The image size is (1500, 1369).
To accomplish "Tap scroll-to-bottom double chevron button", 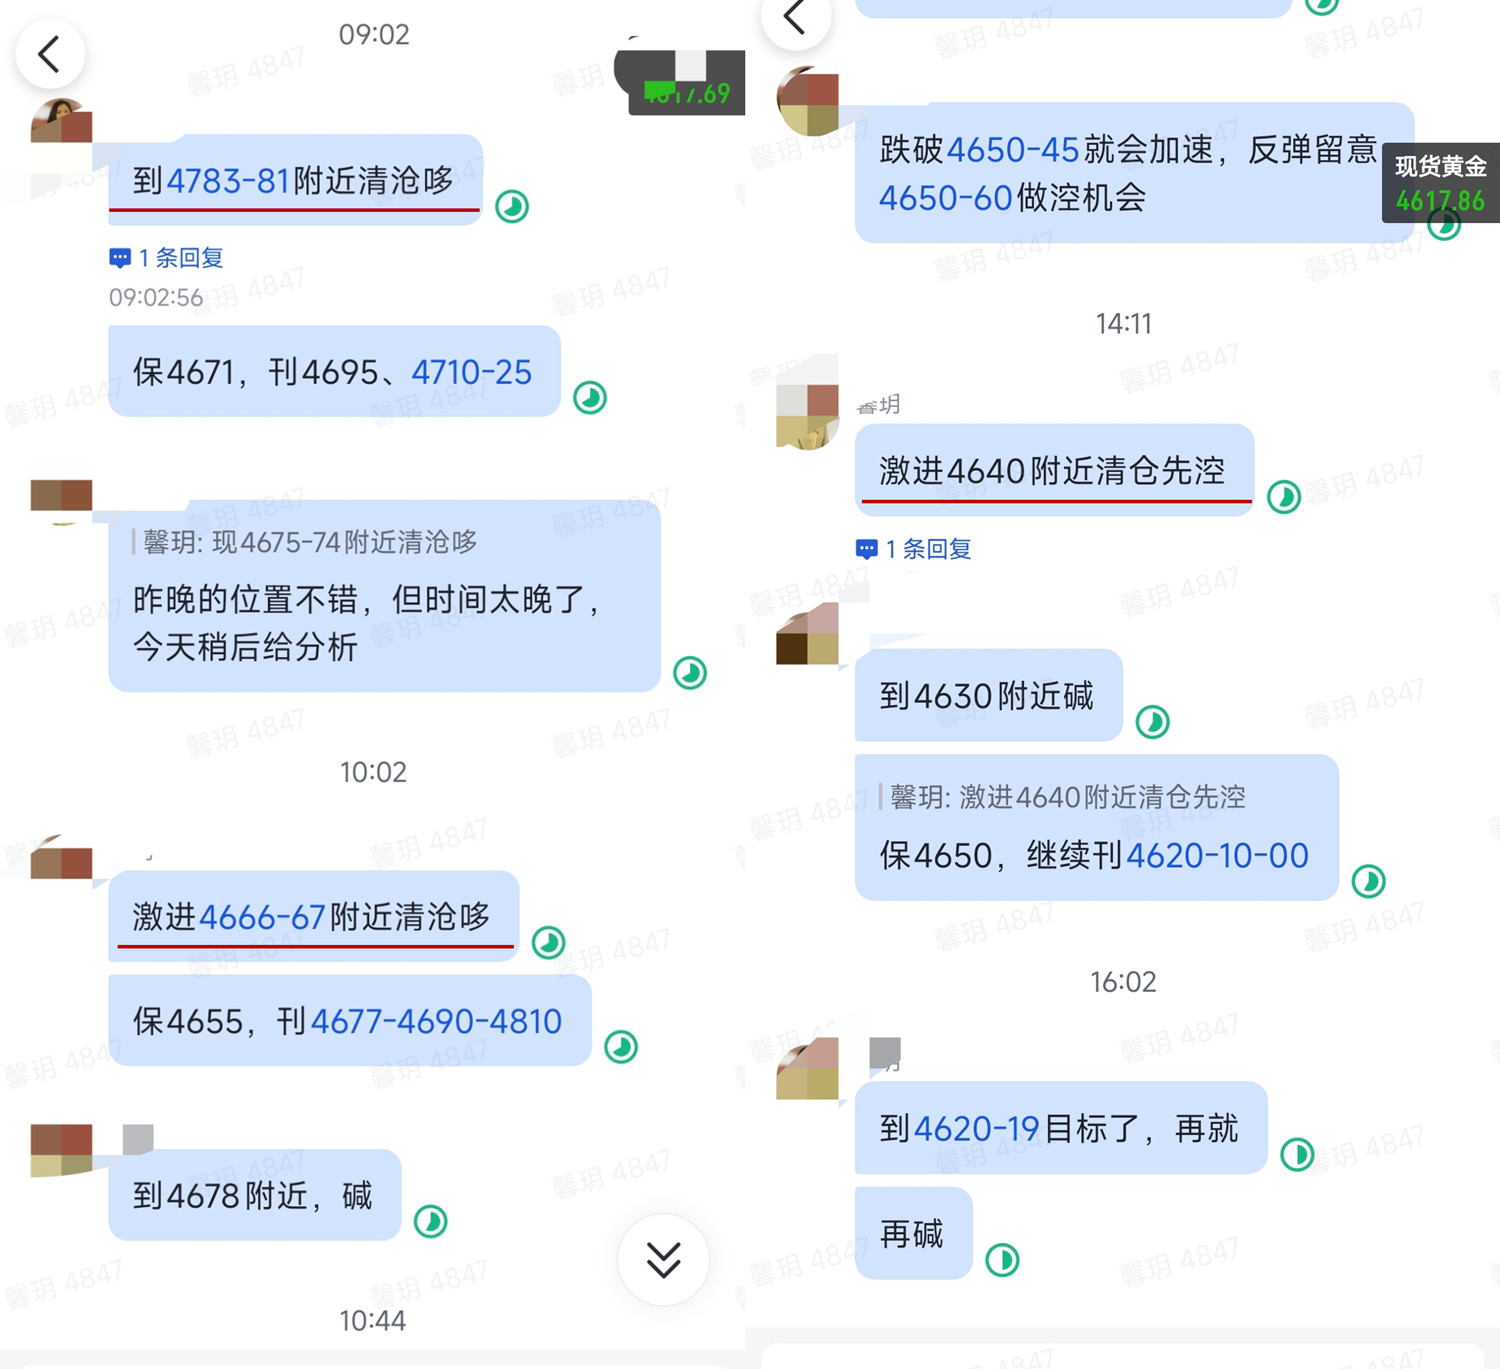I will tap(664, 1260).
